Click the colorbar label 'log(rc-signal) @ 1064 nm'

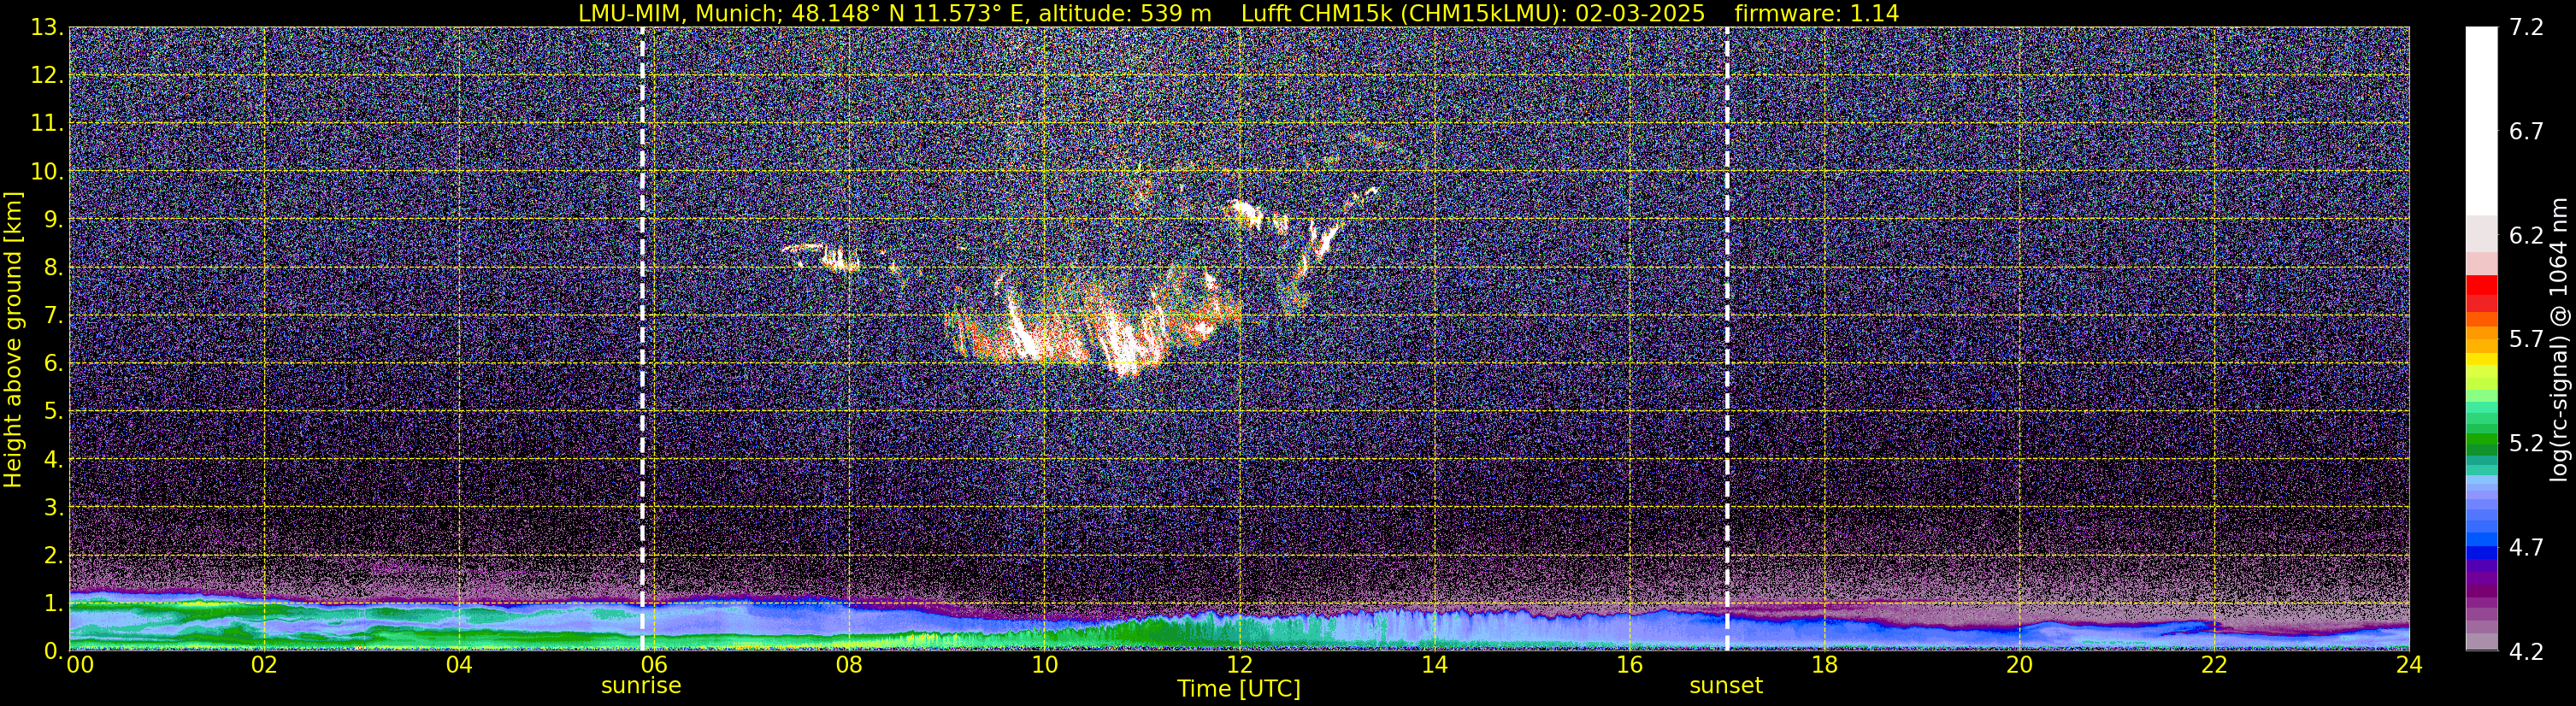[x=2558, y=339]
